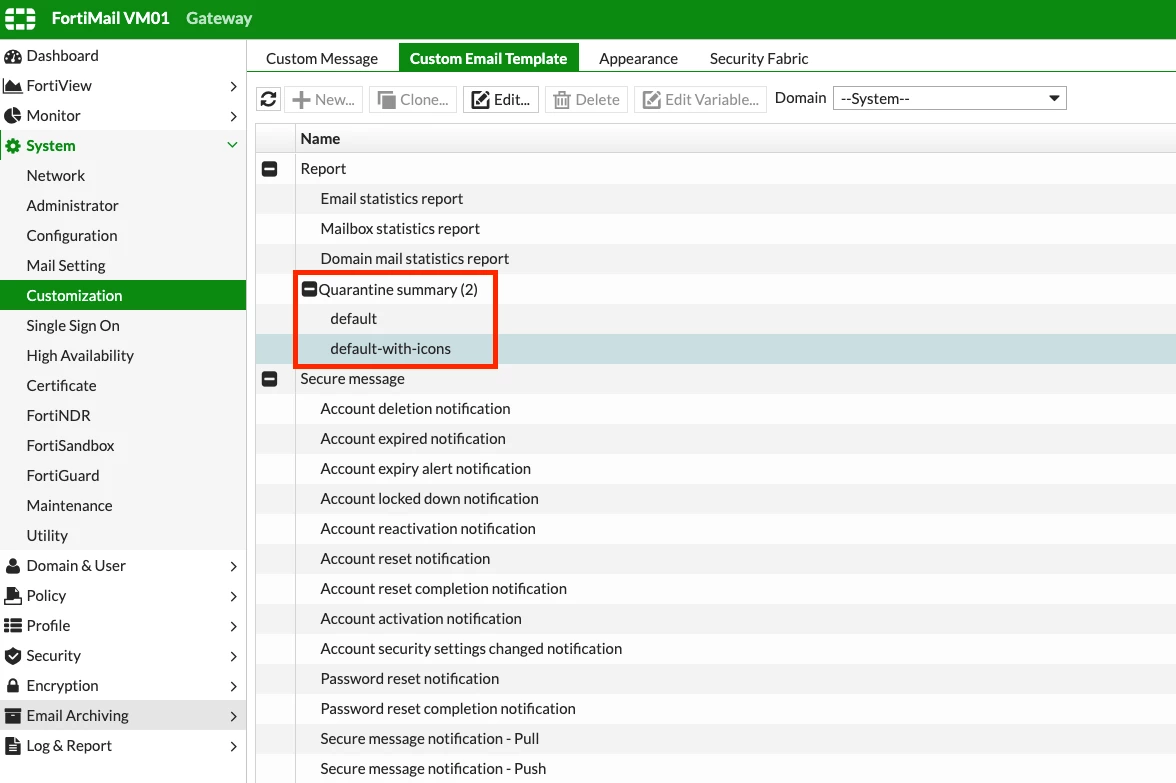The width and height of the screenshot is (1176, 783).
Task: Select the default-with-icons template
Action: [716, 349]
